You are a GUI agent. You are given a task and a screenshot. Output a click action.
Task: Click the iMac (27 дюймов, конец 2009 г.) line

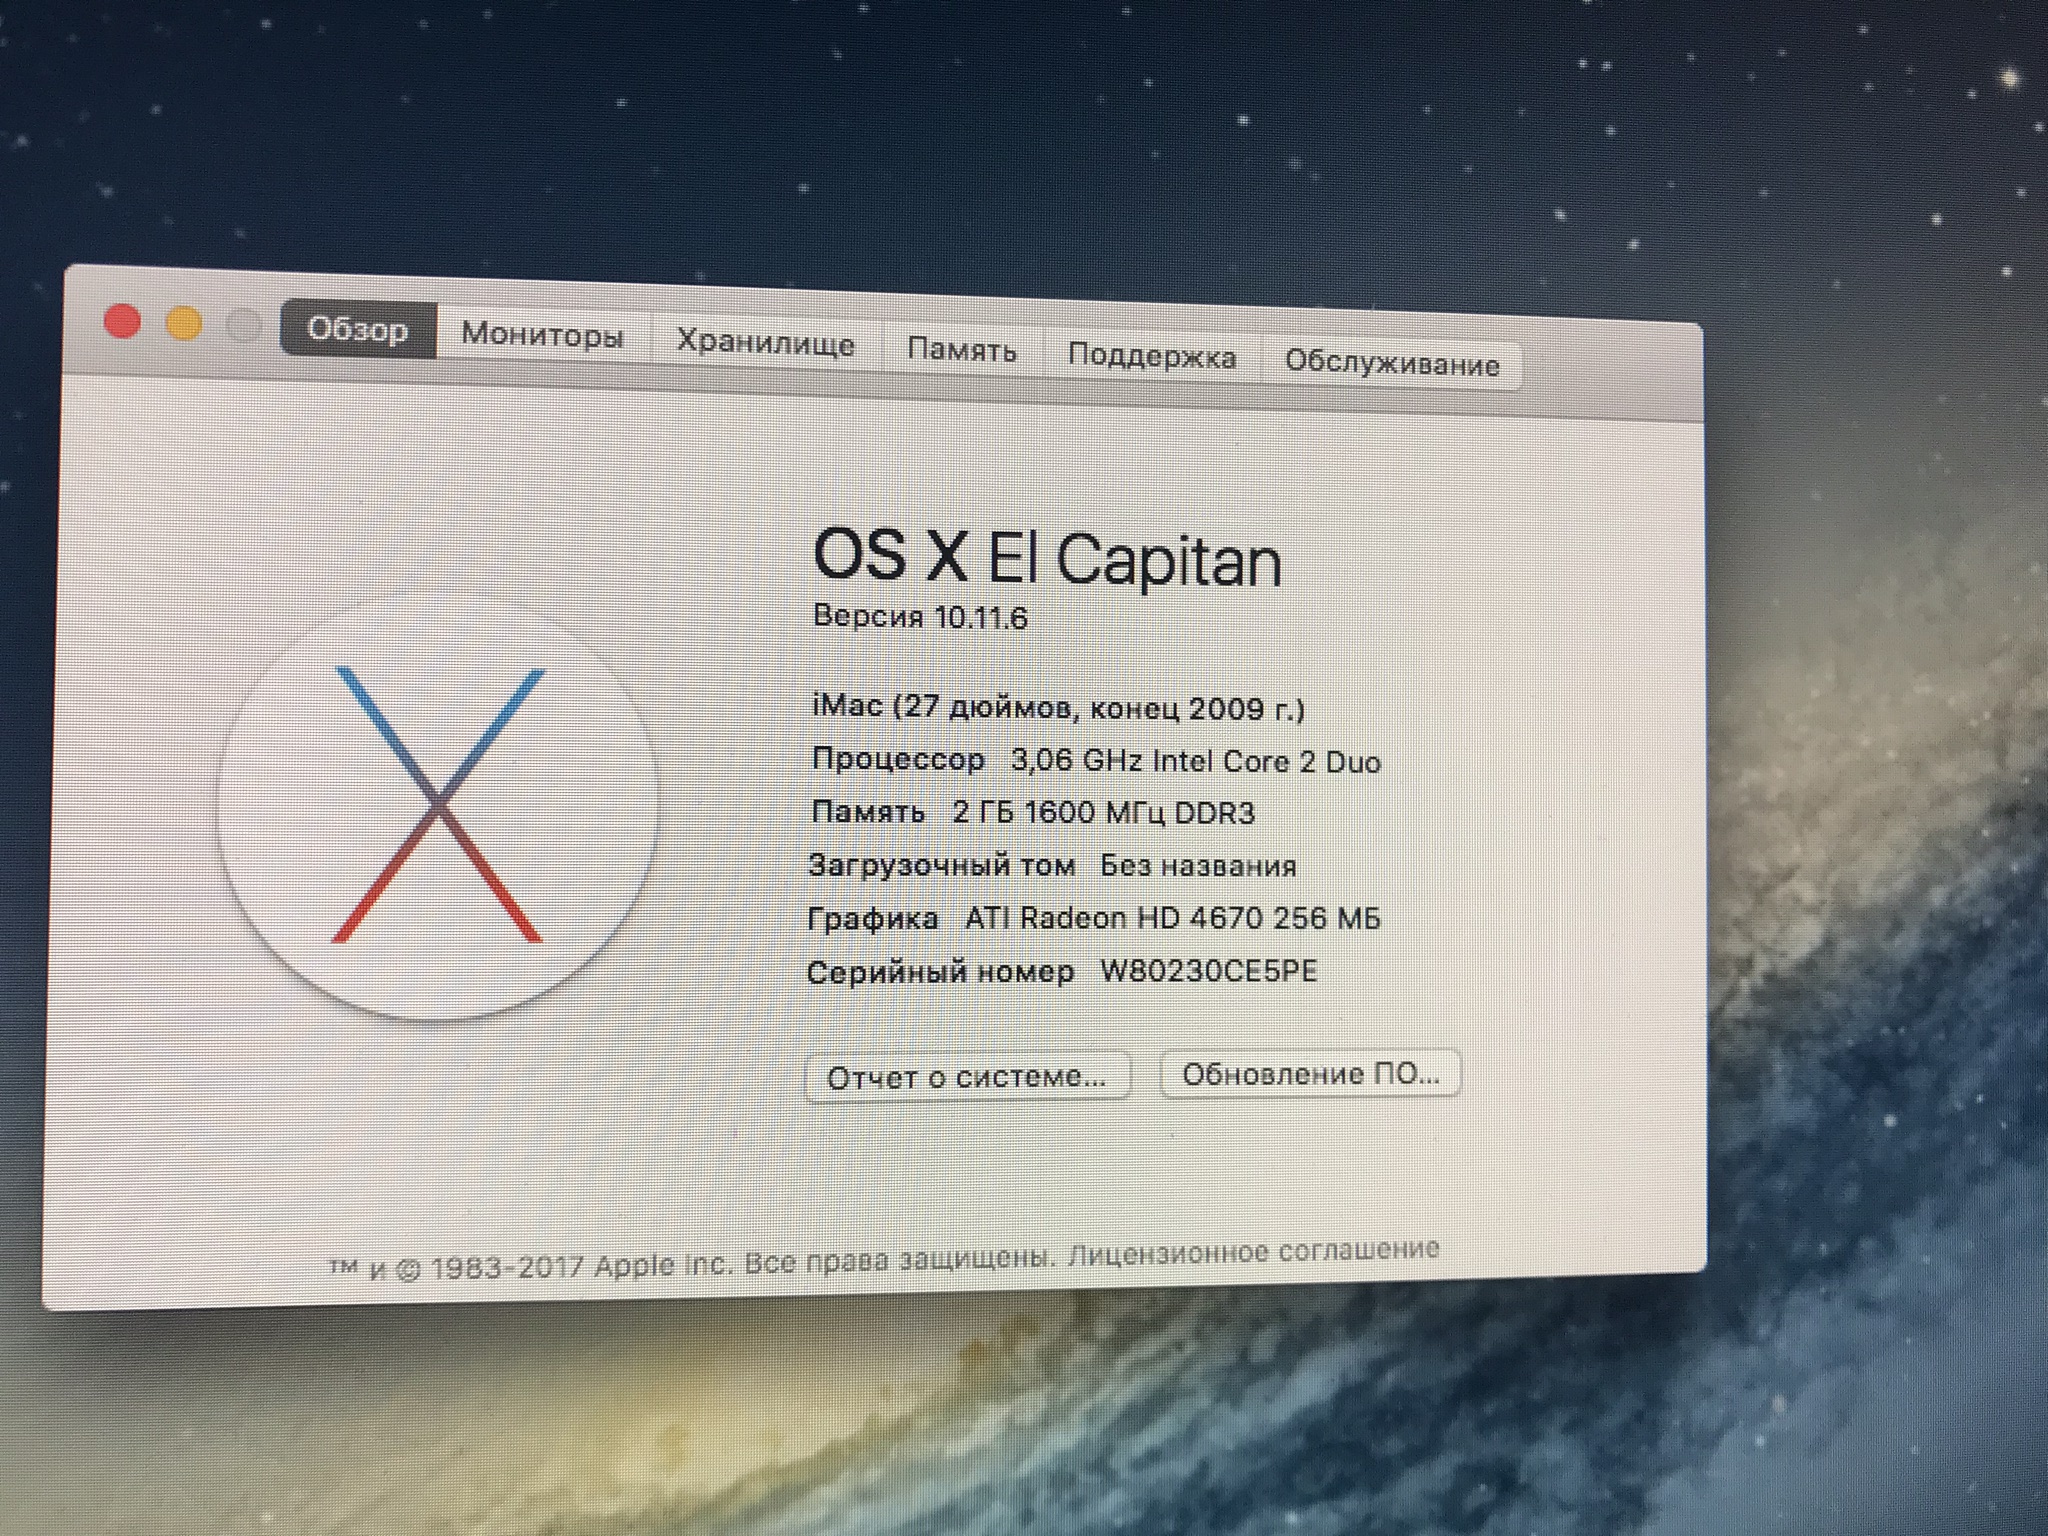click(x=1059, y=708)
